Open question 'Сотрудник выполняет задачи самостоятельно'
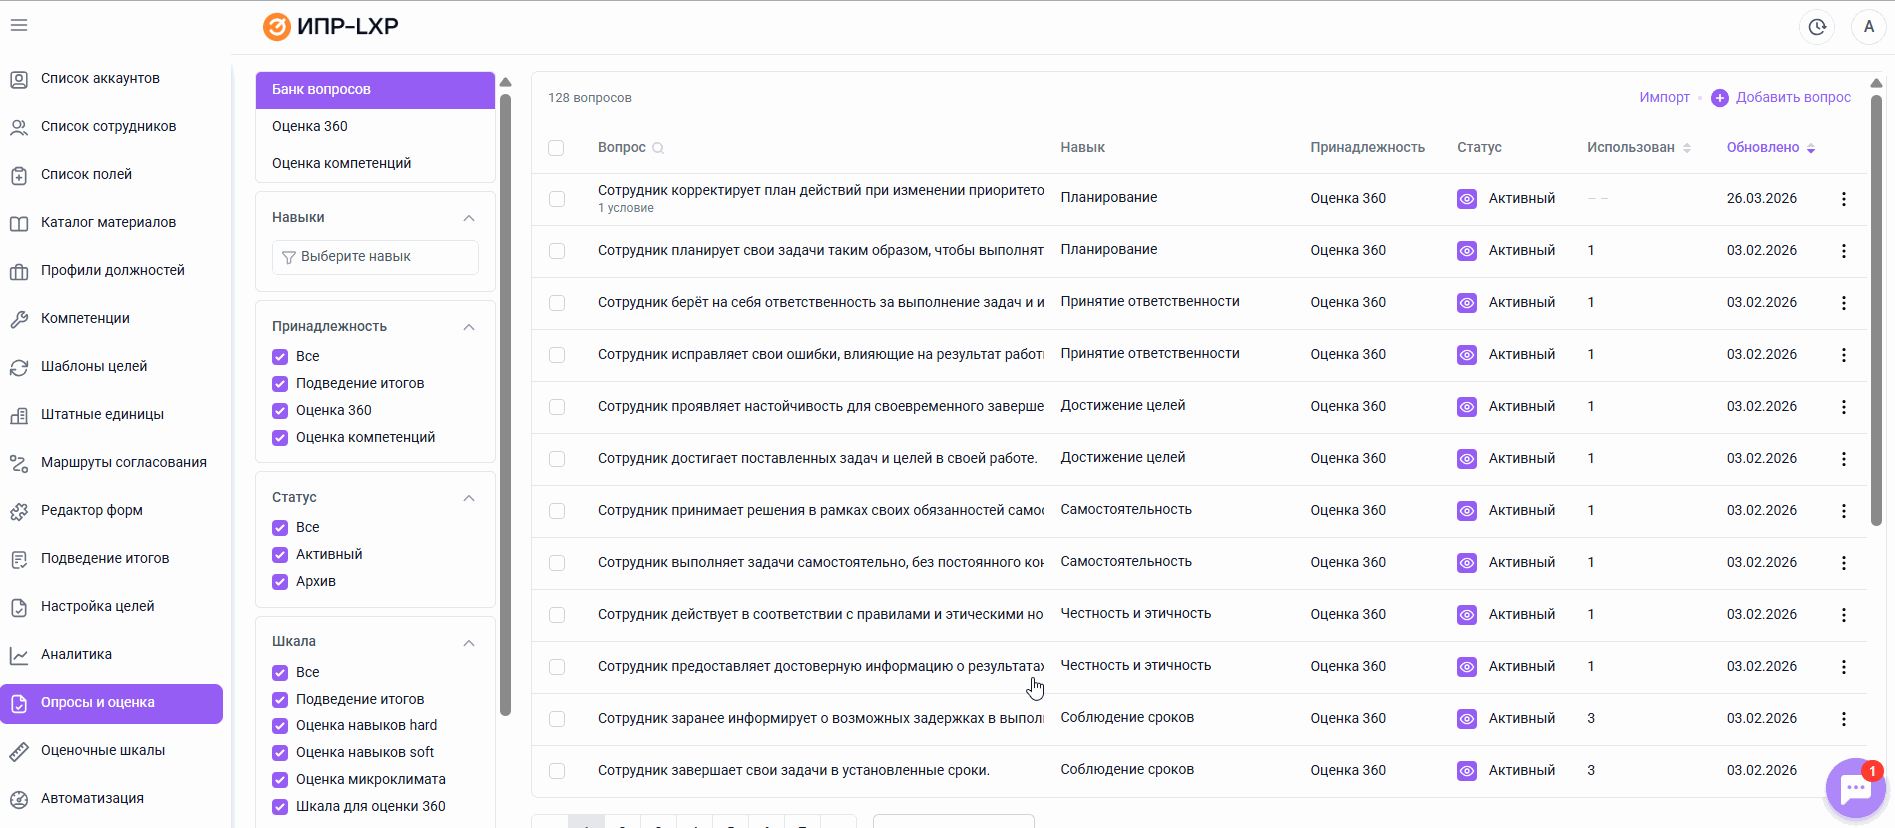This screenshot has height=828, width=1895. click(x=821, y=563)
